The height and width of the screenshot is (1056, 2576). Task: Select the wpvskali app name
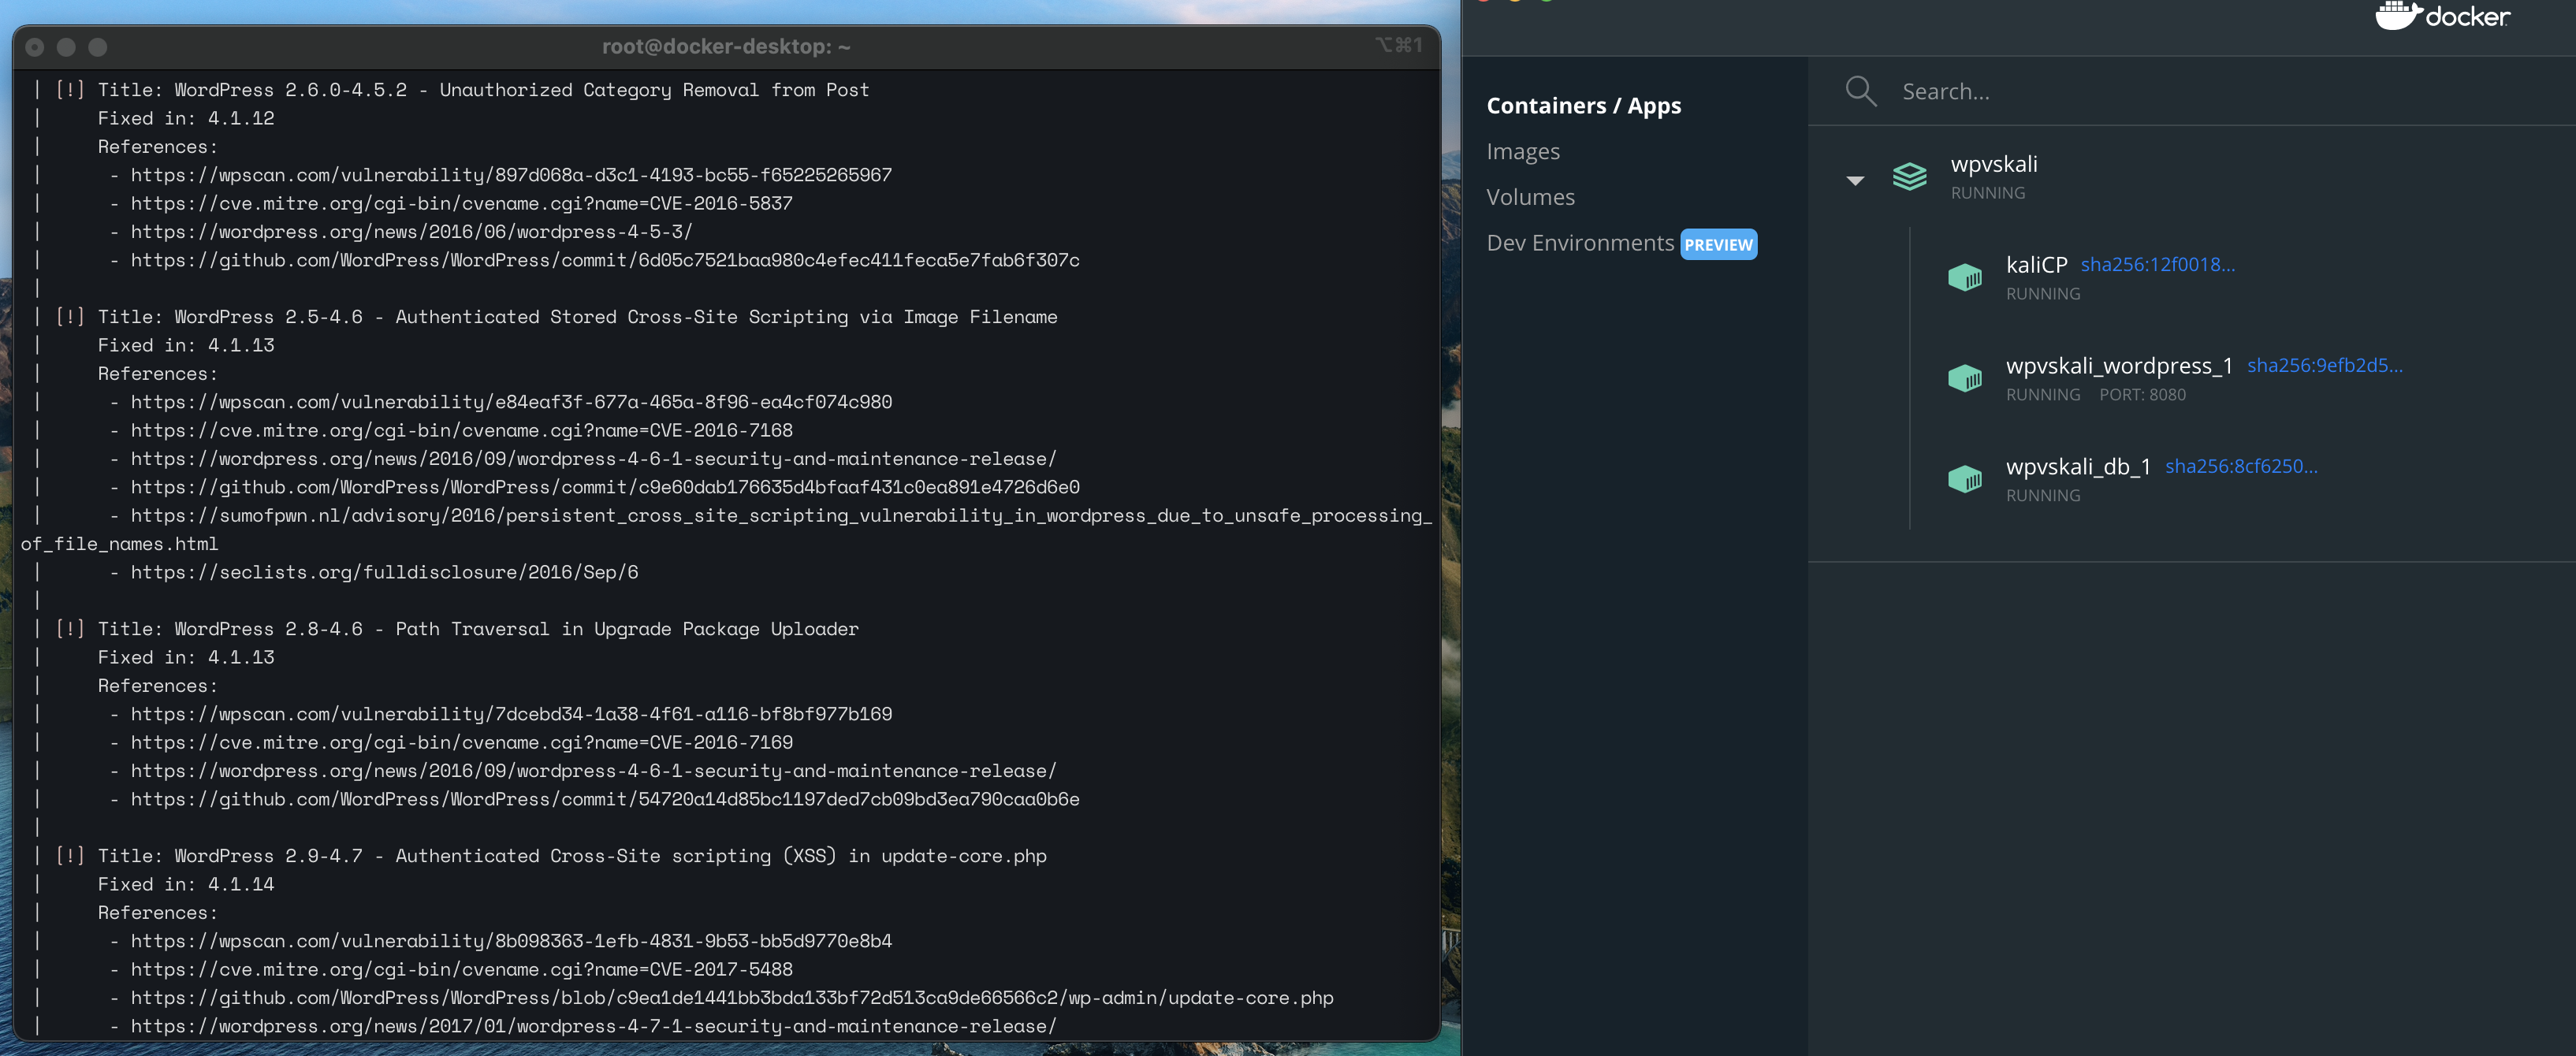click(x=1993, y=164)
